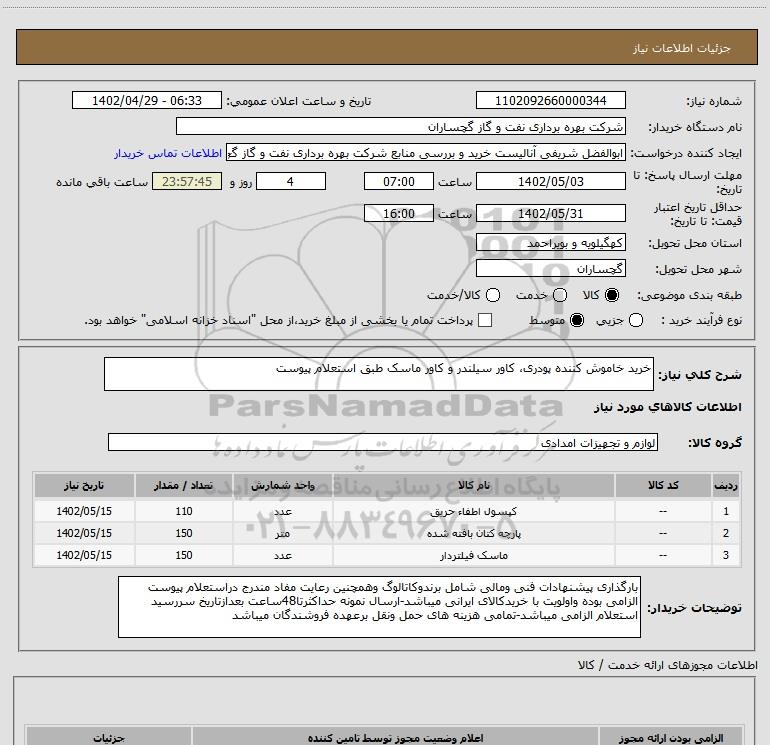
Task: Click the announcement date field 1402/04/29 - 06:33
Action: pyautogui.click(x=147, y=100)
